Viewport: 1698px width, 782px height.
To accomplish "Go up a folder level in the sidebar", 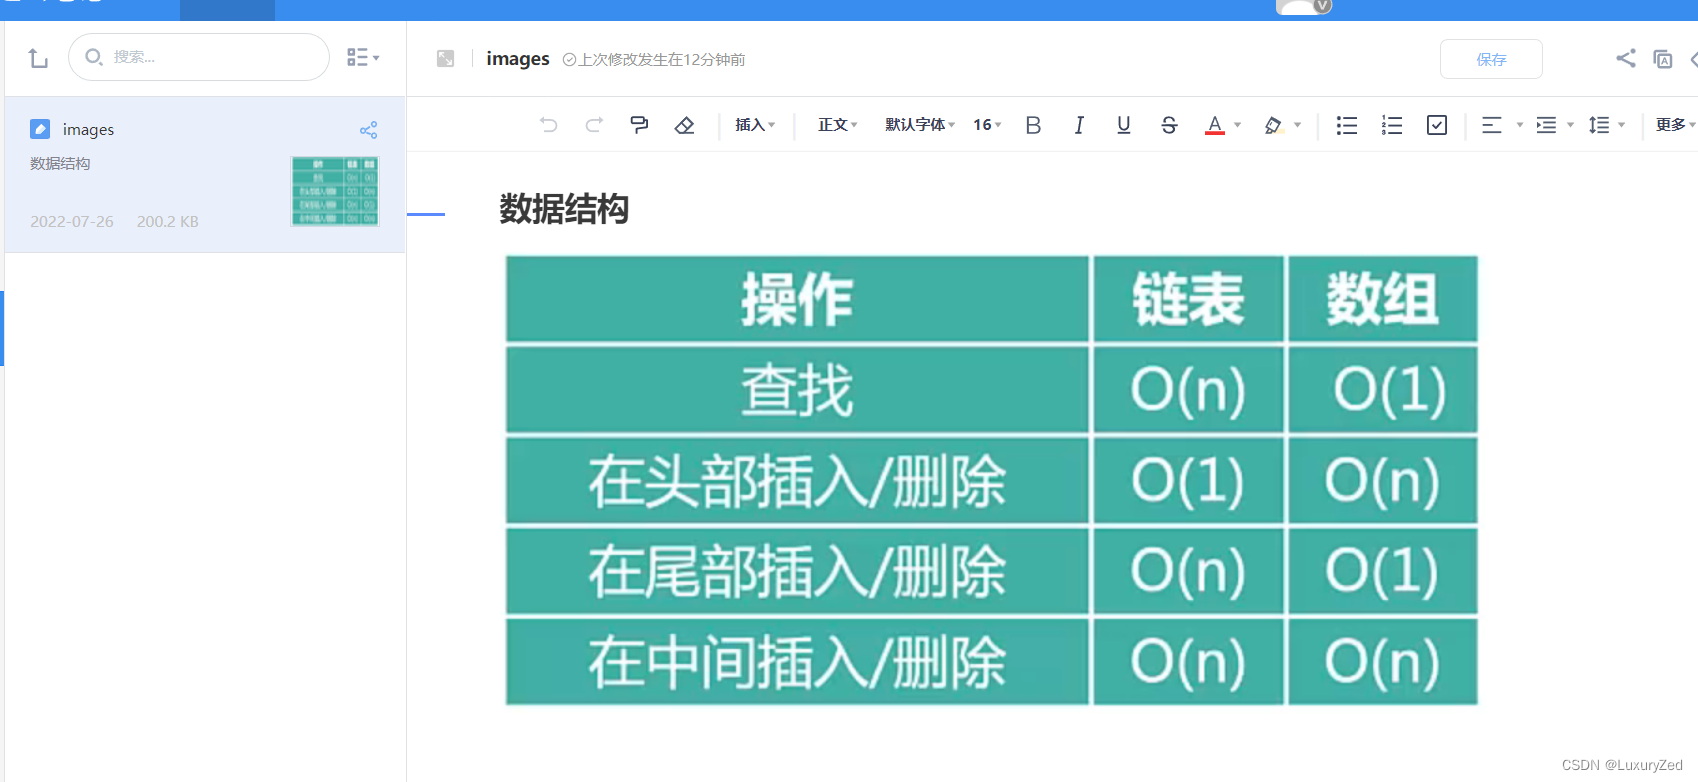I will [38, 58].
